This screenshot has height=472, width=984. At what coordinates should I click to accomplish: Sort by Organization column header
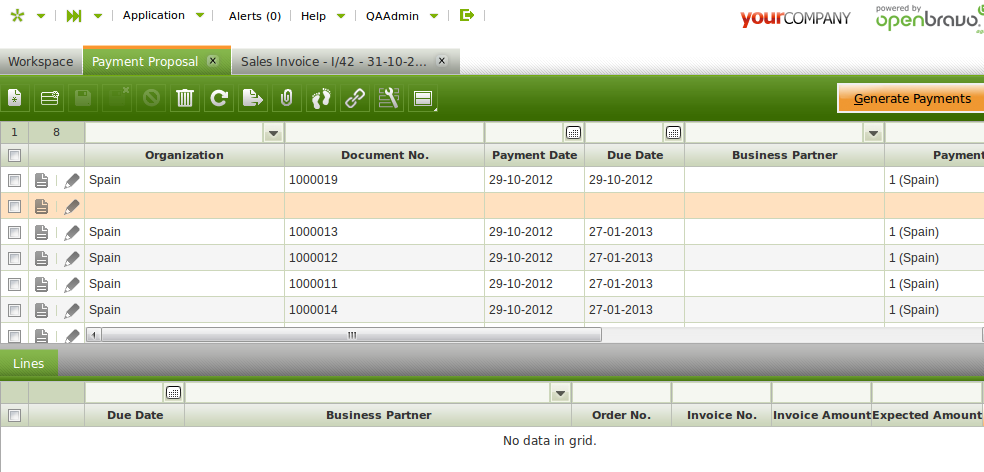184,155
